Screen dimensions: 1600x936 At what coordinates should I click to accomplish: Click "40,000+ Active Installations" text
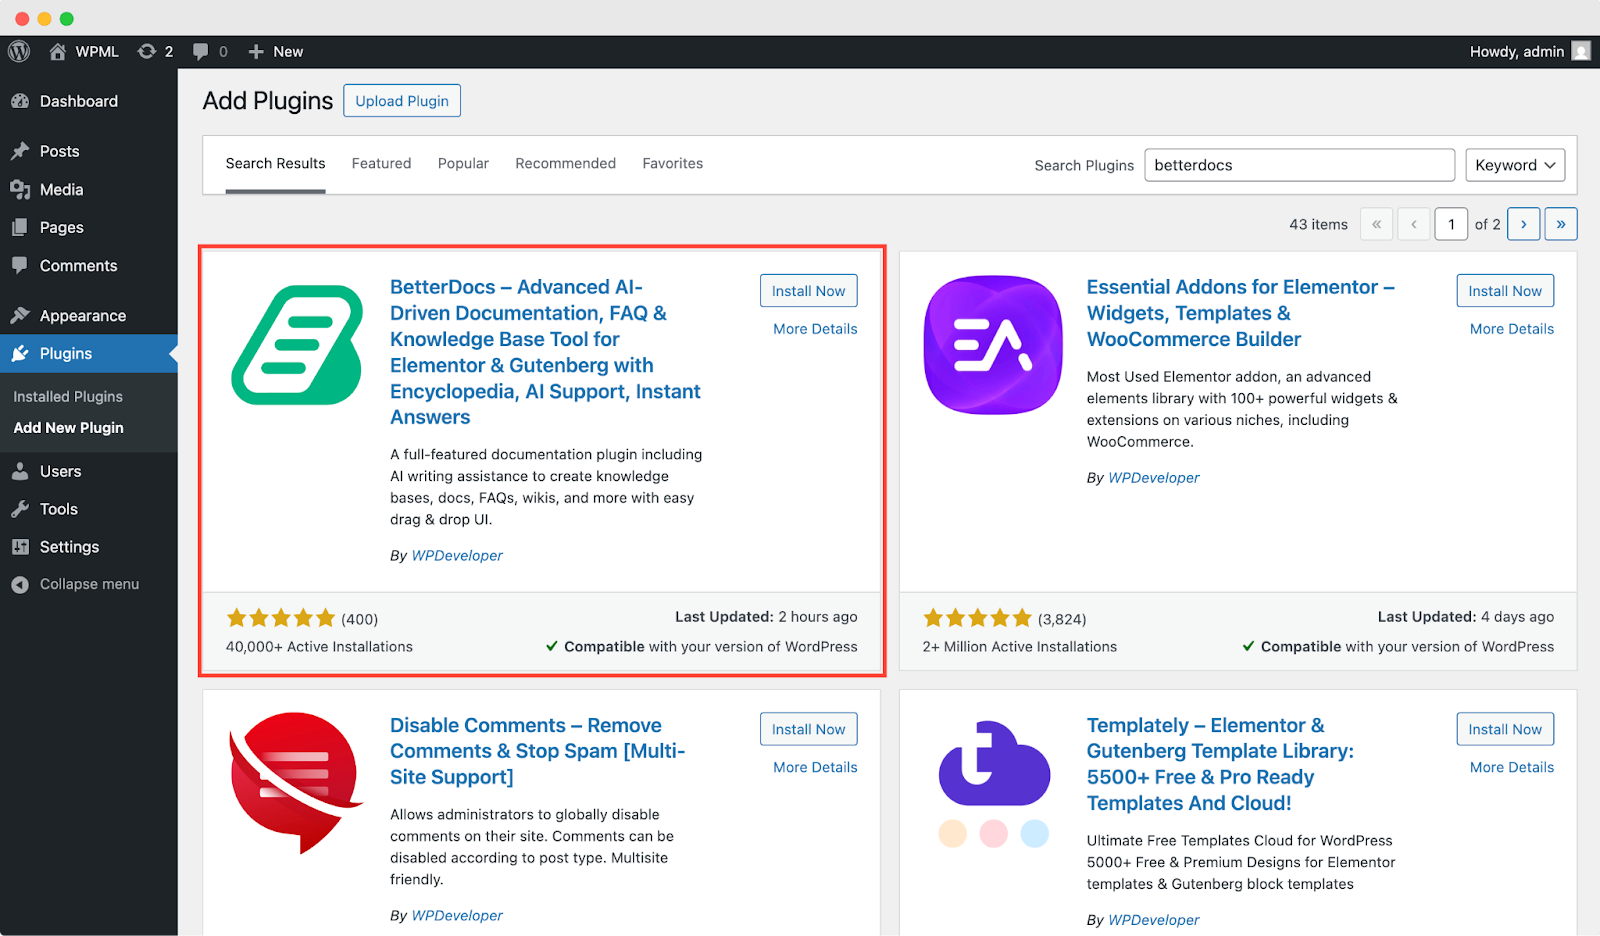319,646
